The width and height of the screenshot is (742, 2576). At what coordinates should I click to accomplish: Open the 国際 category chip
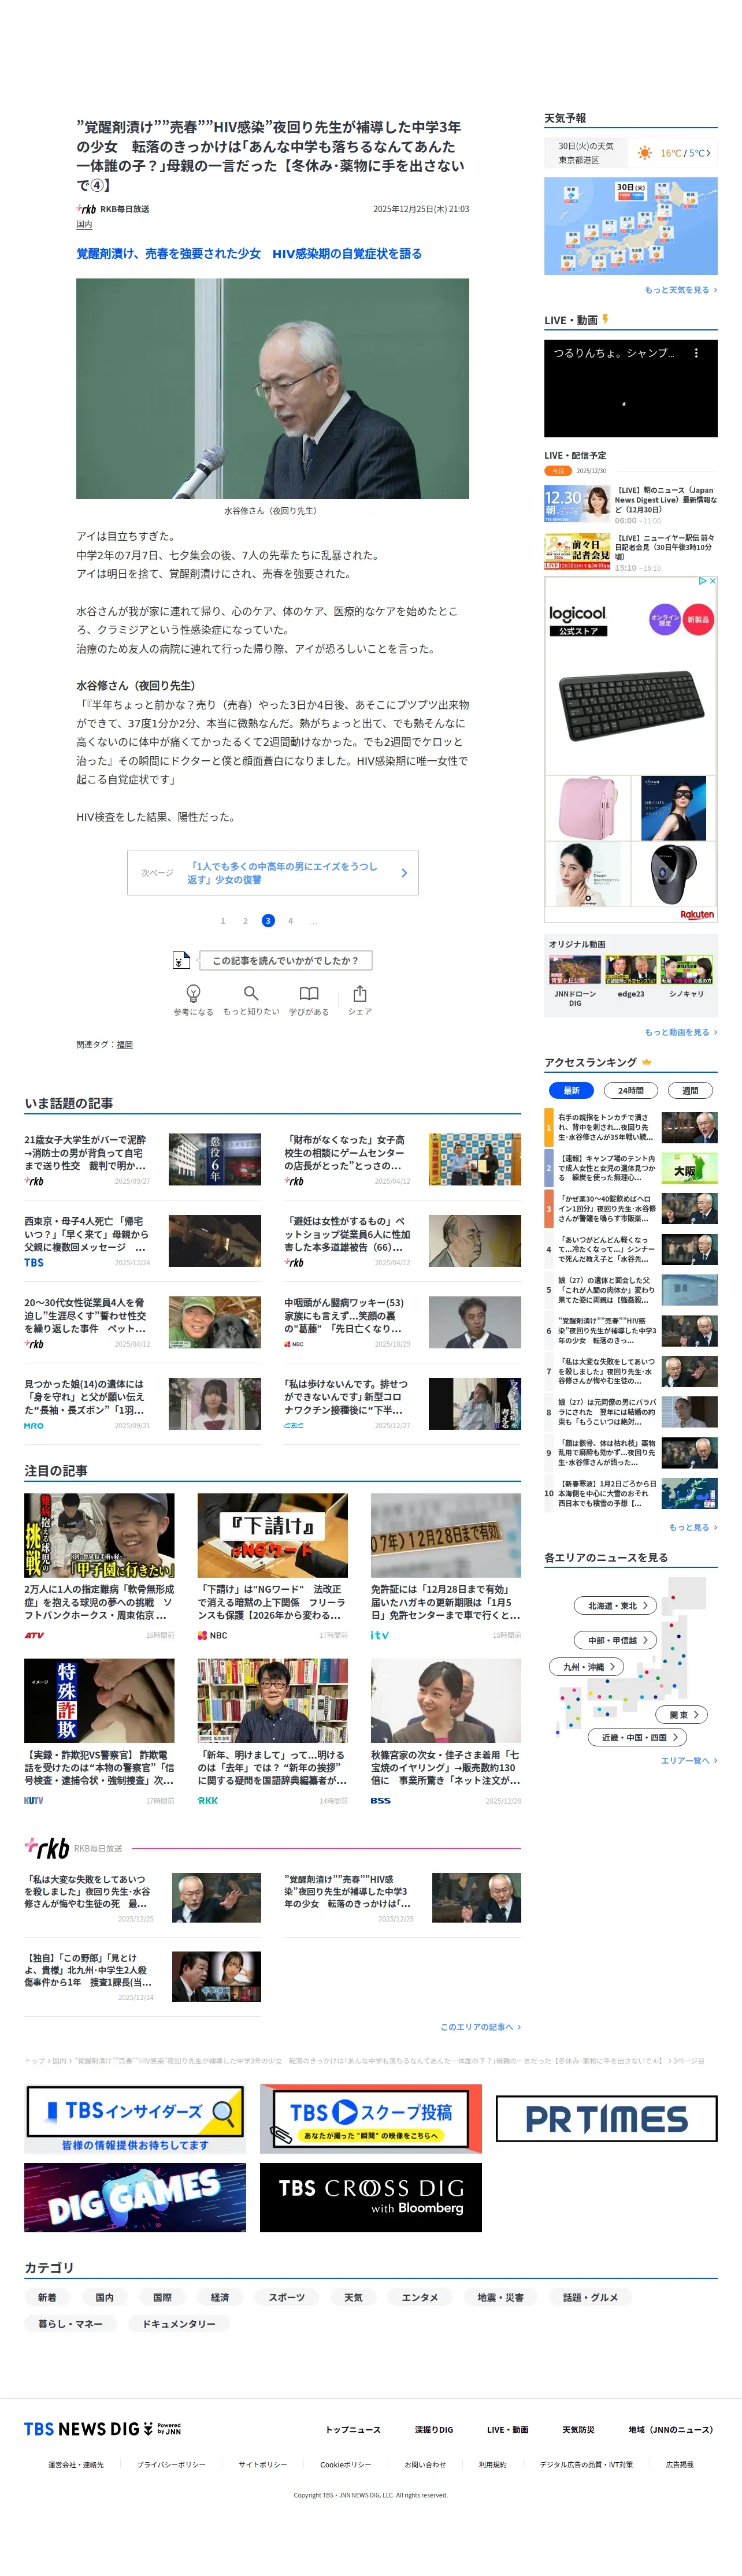162,2297
